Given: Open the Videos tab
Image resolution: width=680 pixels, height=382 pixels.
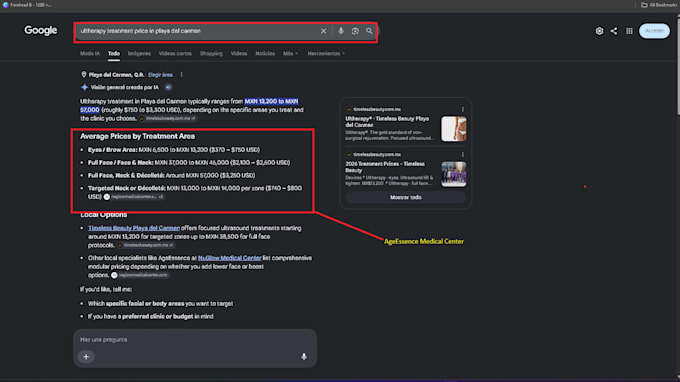Looking at the screenshot, I should pos(239,54).
